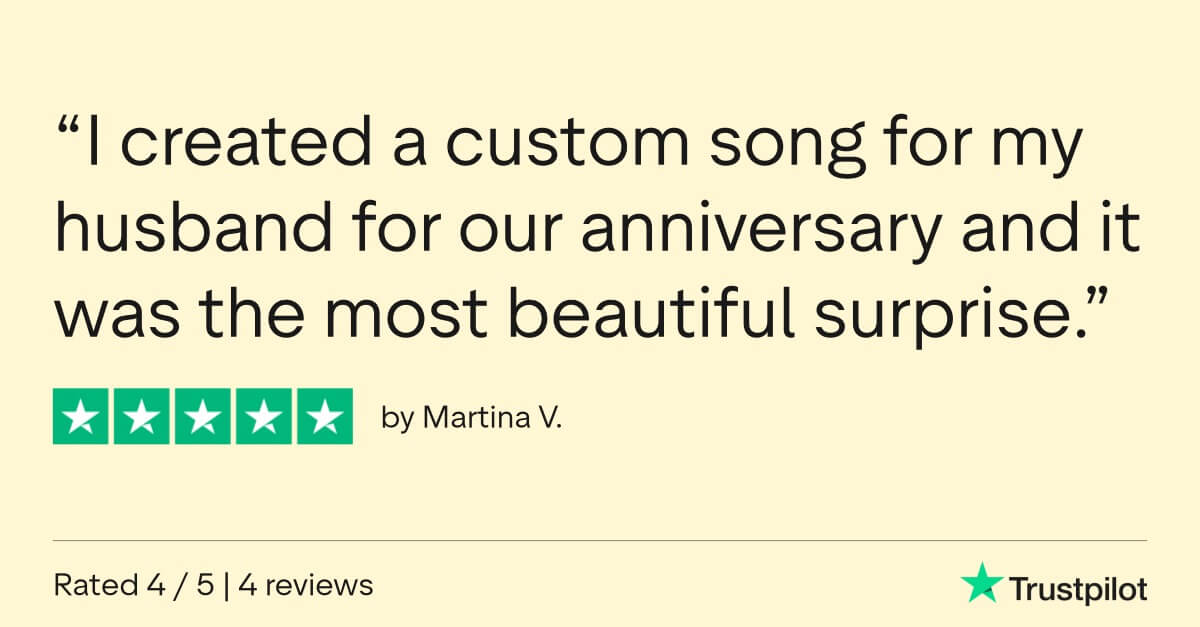
Task: Click the Trustpilot brand name text
Action: coord(1078,589)
